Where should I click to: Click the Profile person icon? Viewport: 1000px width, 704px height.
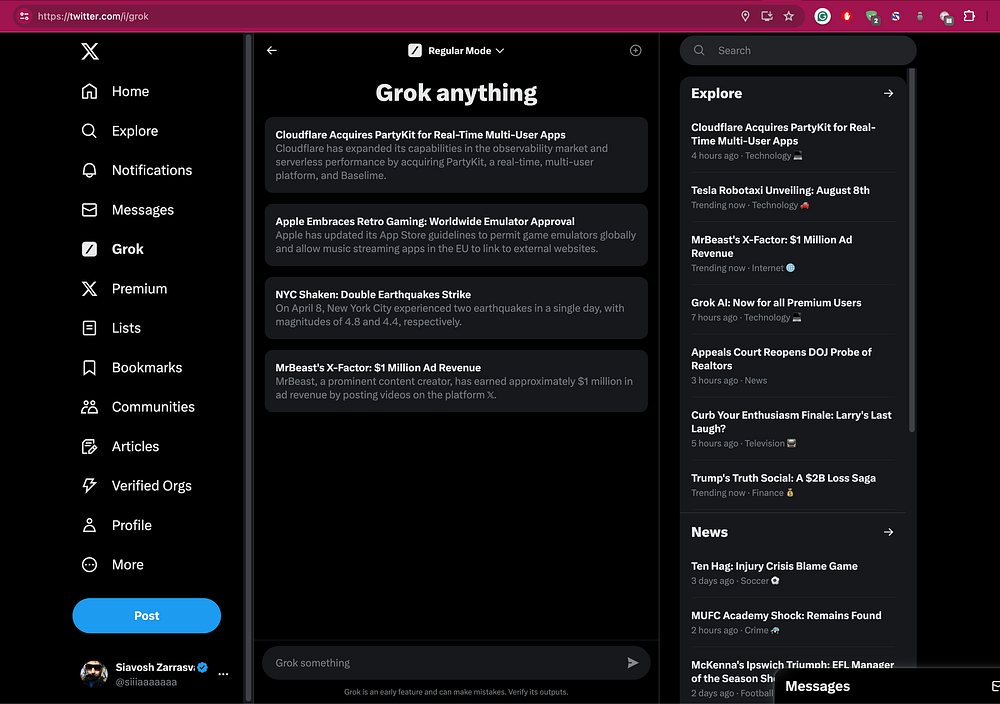(x=89, y=525)
